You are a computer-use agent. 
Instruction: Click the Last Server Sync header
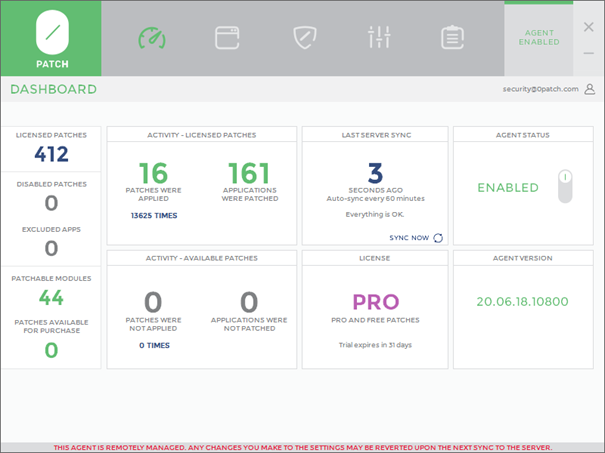click(x=376, y=135)
